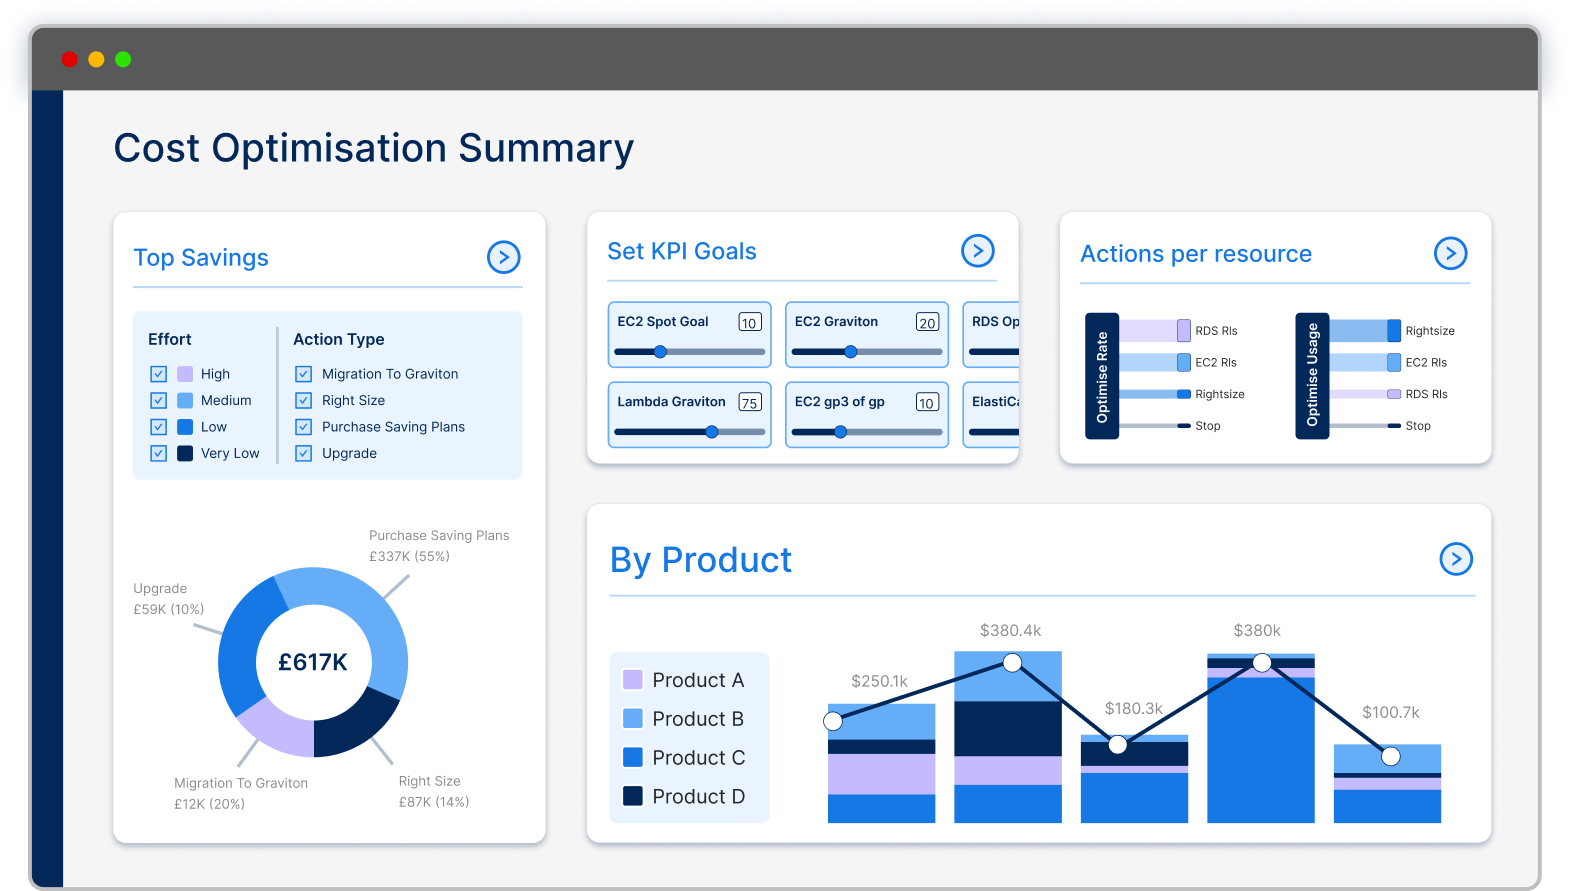Select Product D legend swatch

click(x=633, y=796)
